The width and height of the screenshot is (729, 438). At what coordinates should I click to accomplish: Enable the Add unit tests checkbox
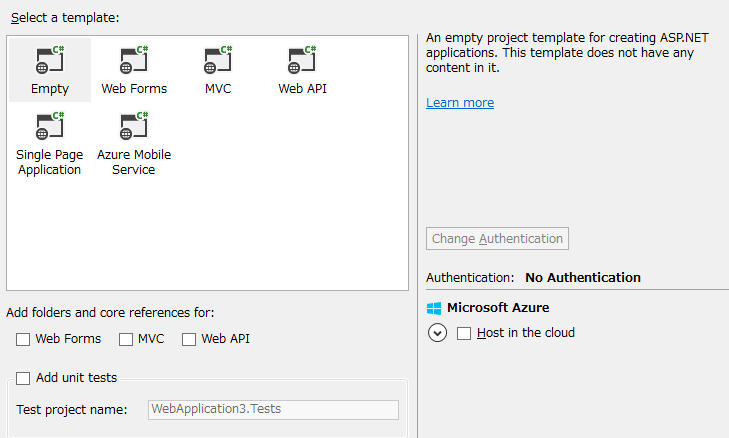click(x=23, y=378)
